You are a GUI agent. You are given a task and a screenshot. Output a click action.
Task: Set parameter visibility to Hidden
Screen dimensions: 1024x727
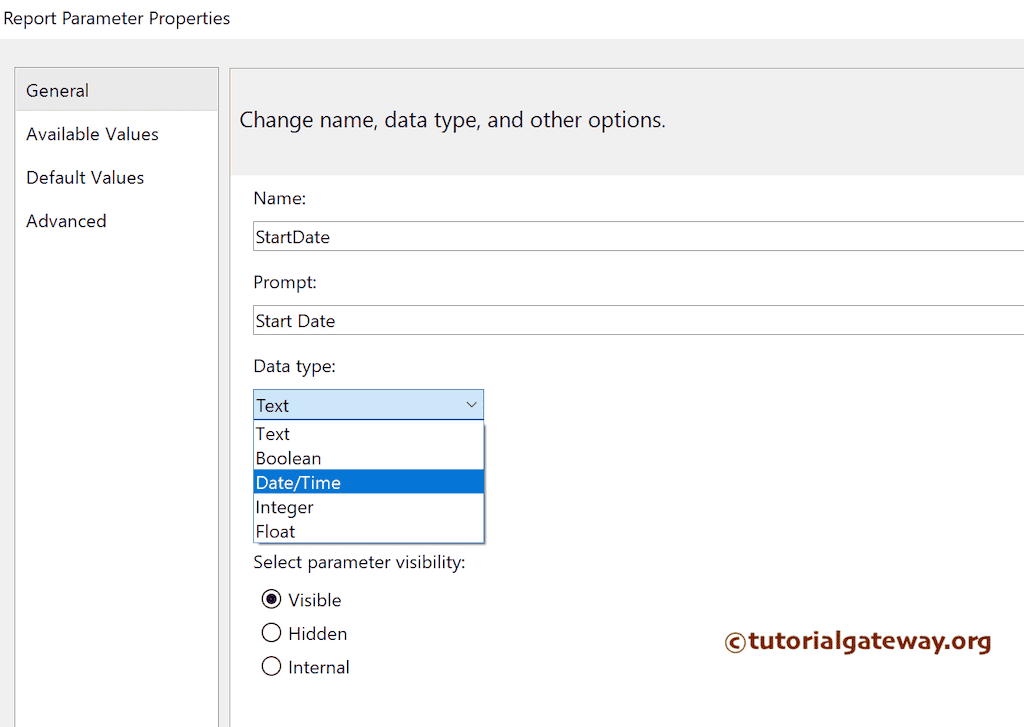tap(270, 632)
